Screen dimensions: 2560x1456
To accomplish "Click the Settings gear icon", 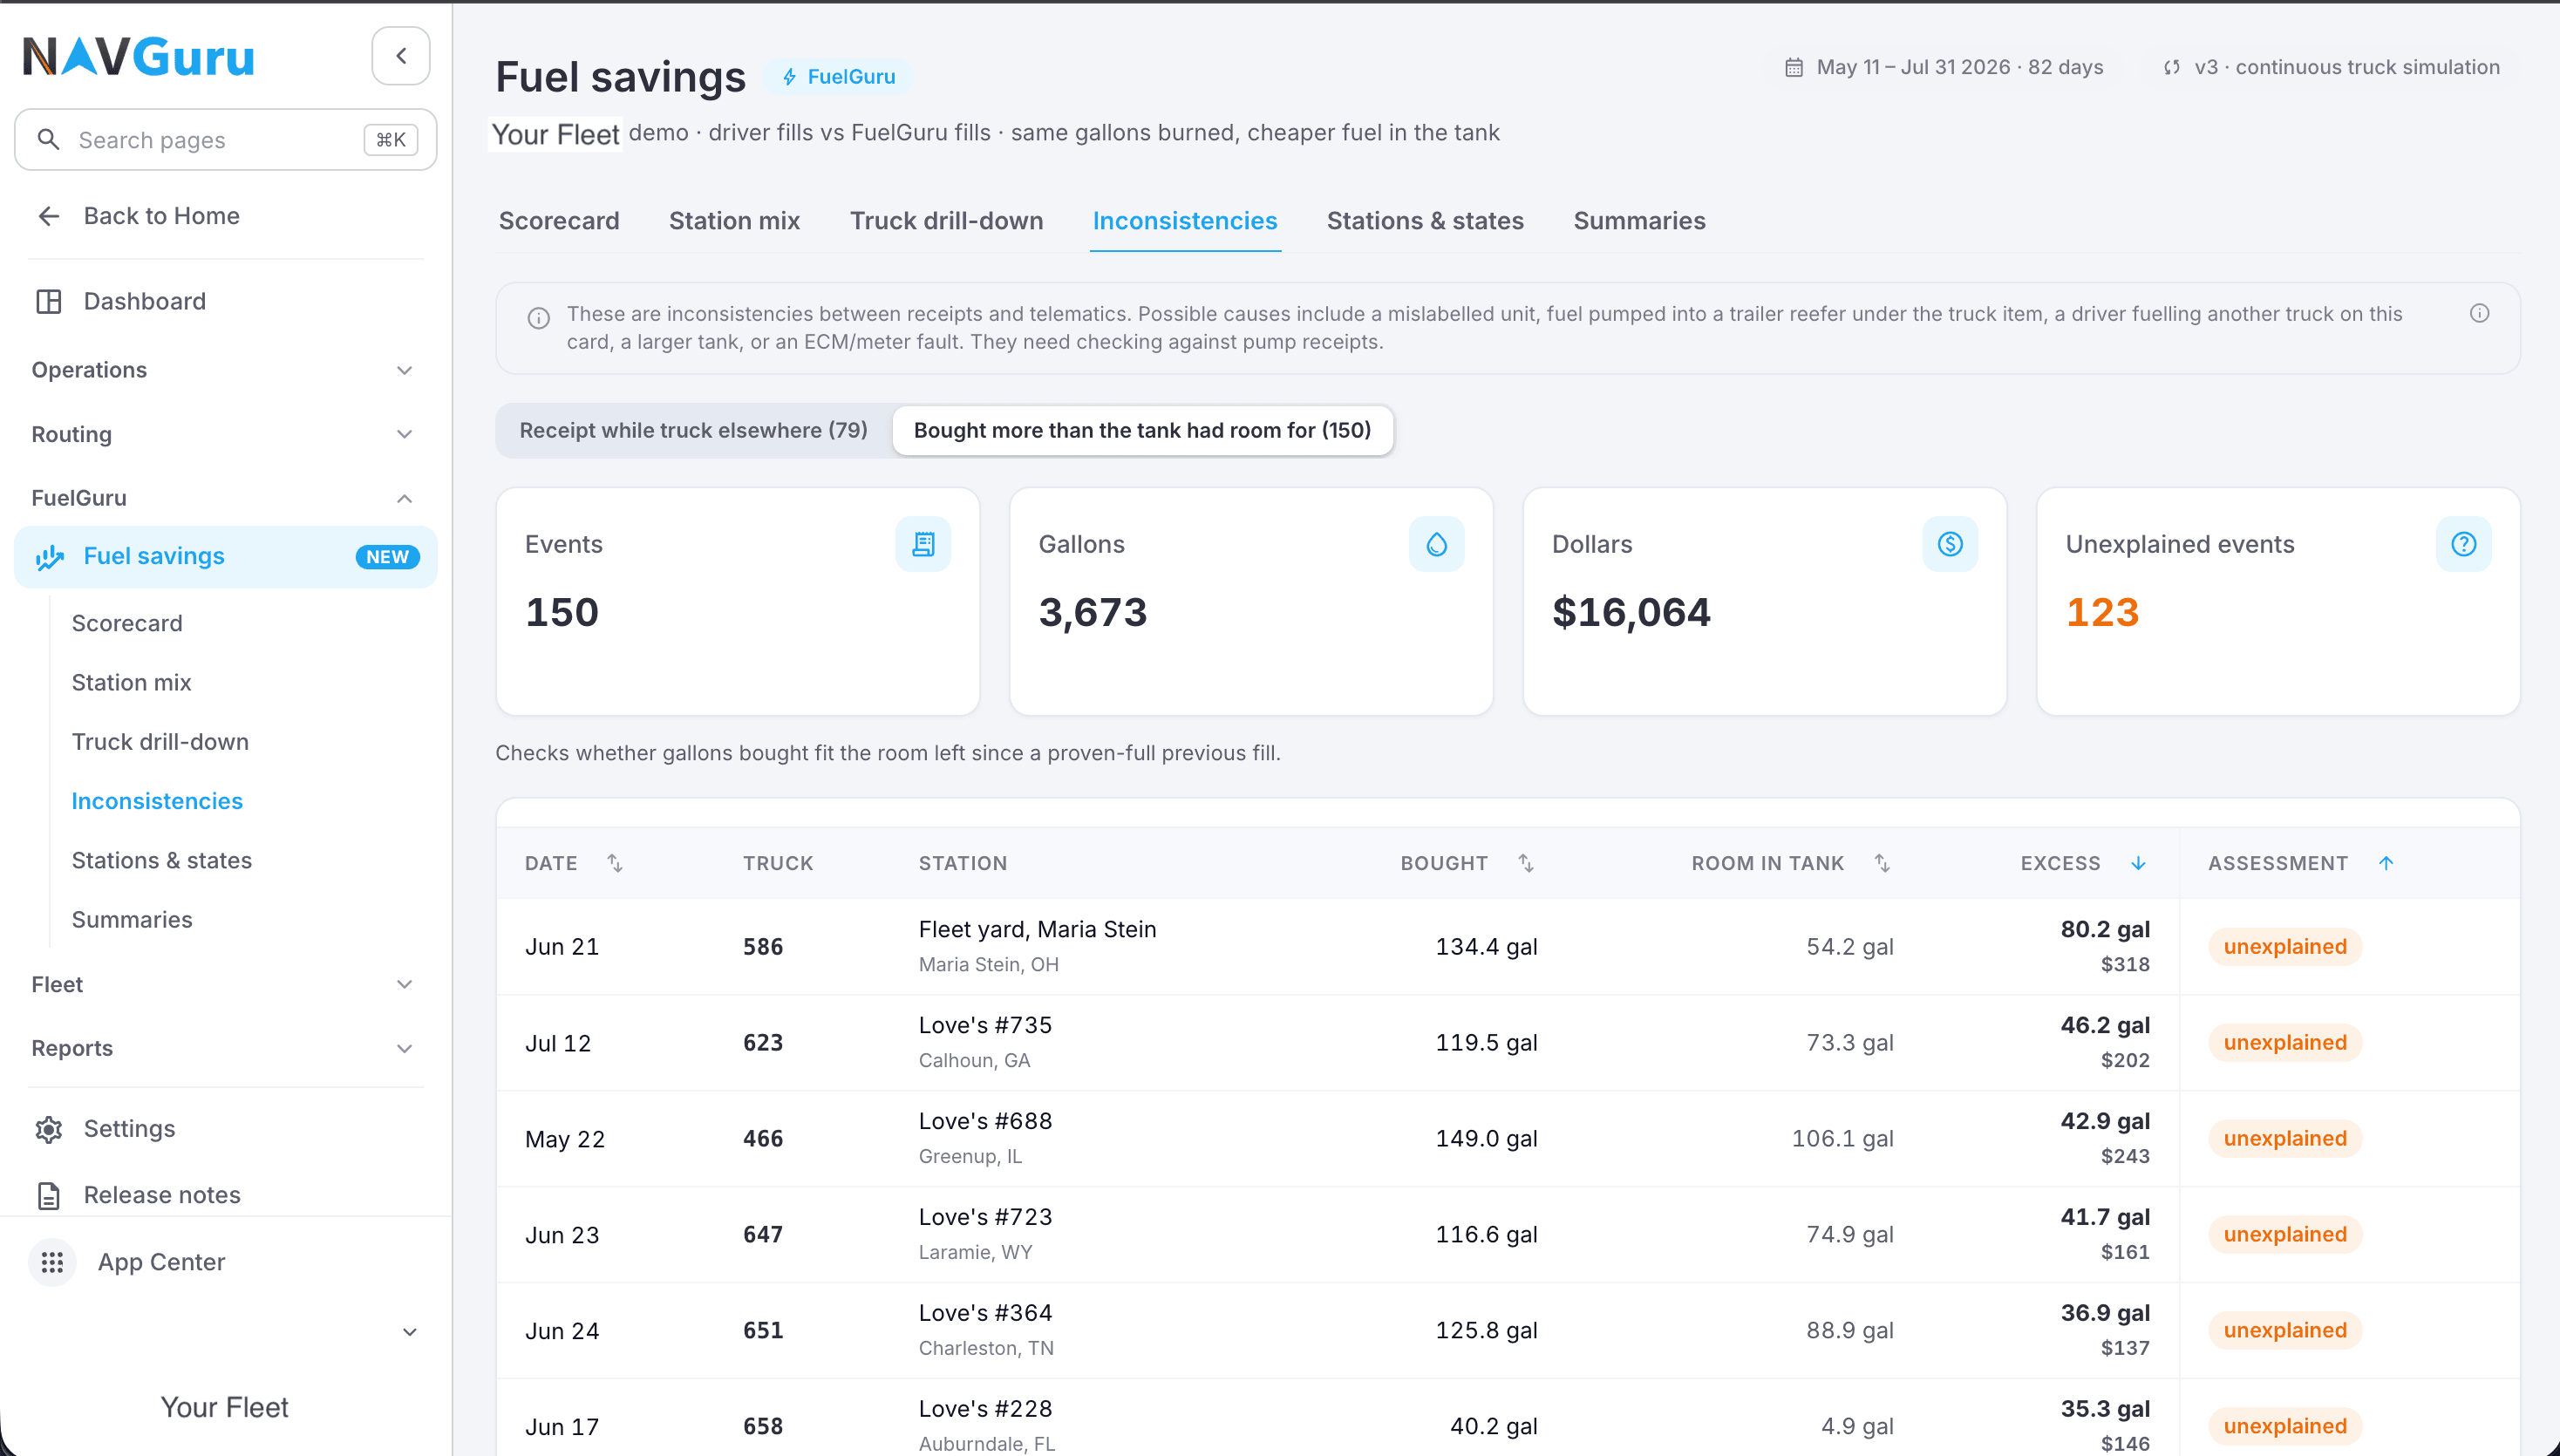I will 48,1129.
